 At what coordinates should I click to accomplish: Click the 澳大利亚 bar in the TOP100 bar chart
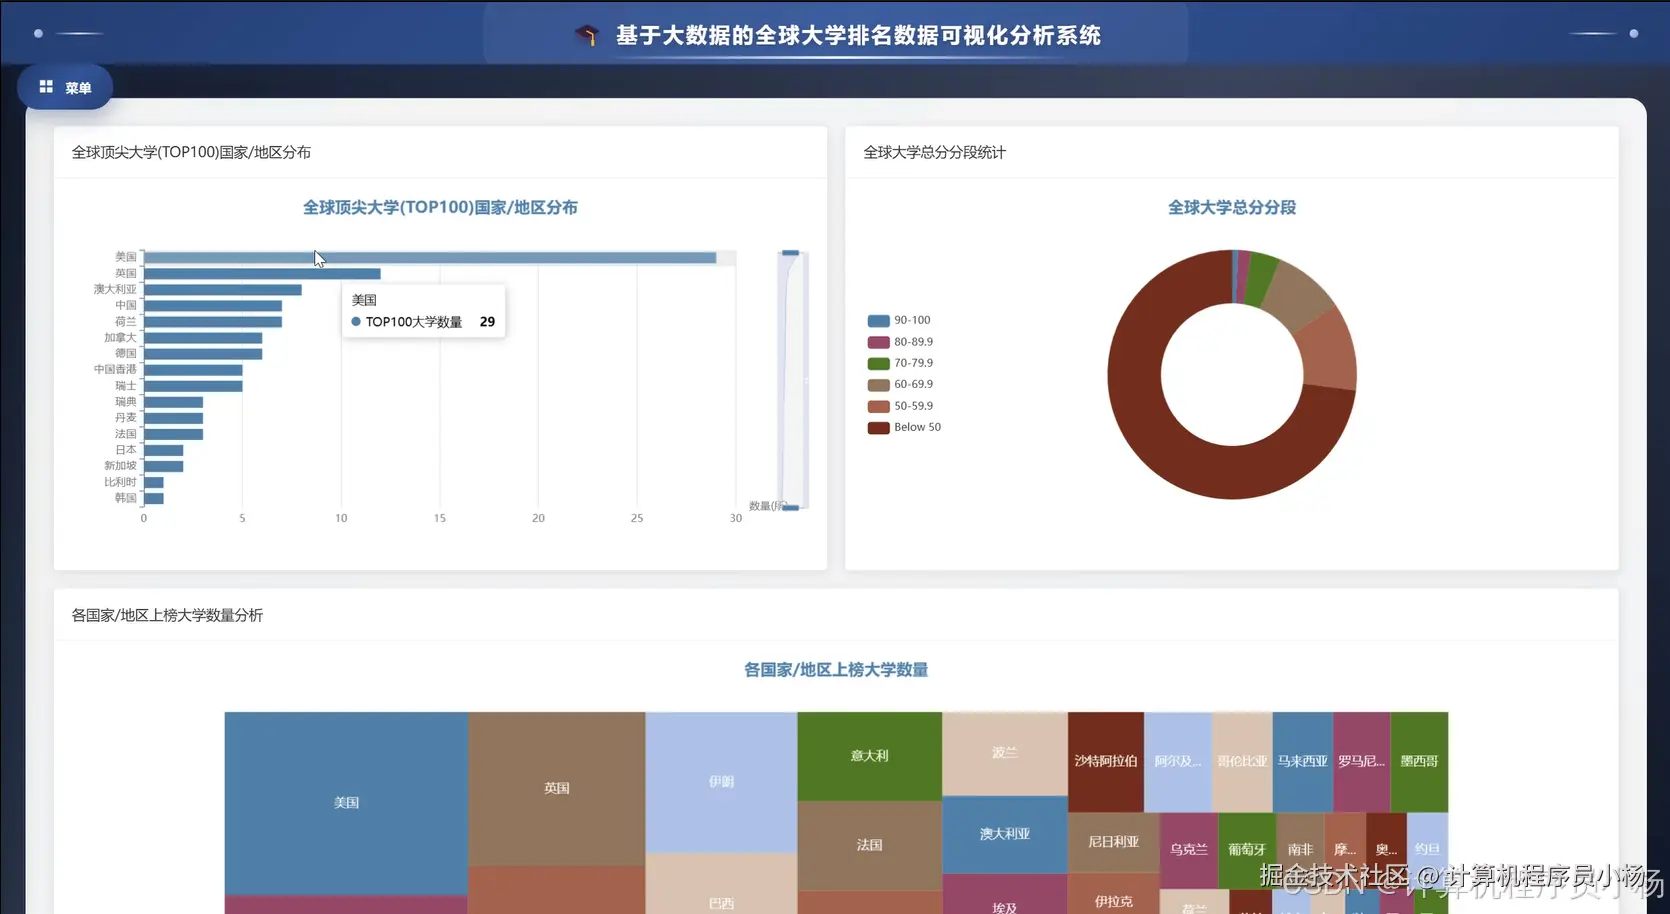click(223, 290)
